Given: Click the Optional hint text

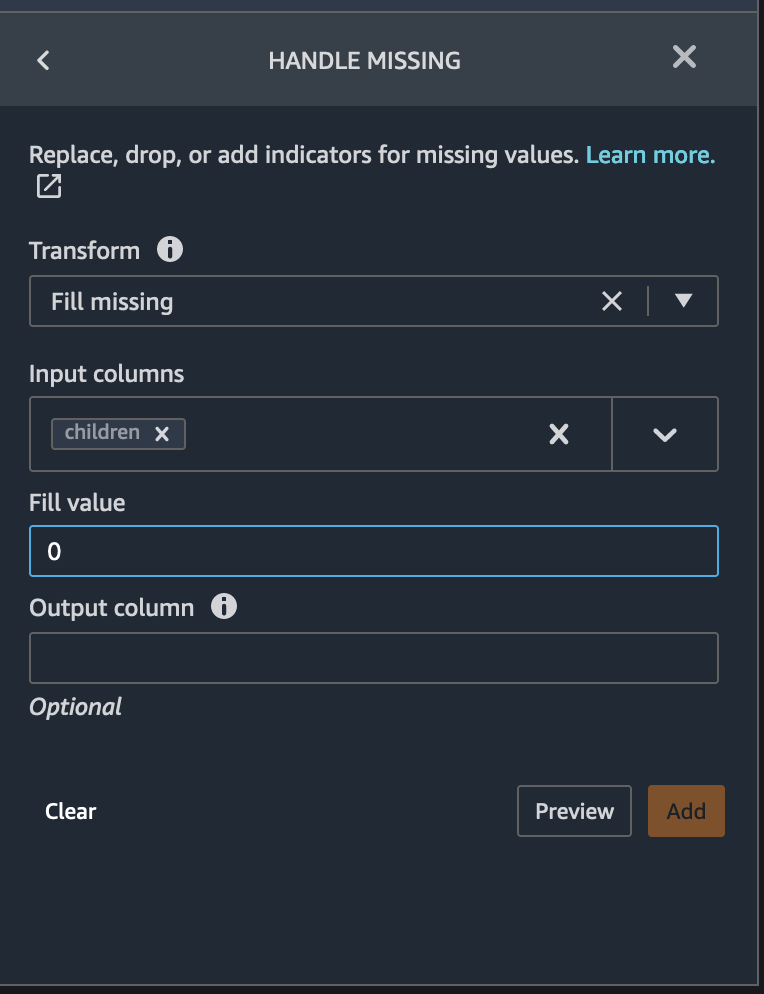Looking at the screenshot, I should pyautogui.click(x=75, y=707).
